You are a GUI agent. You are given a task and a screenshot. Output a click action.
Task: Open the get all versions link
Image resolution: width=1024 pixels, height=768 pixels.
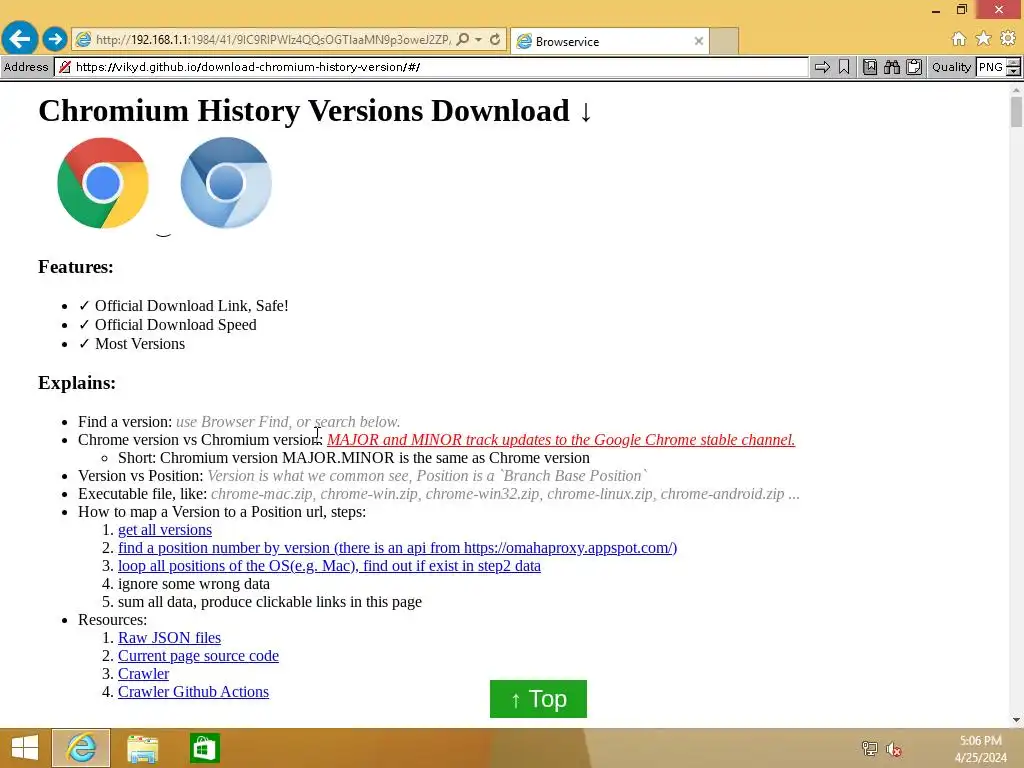pyautogui.click(x=165, y=530)
